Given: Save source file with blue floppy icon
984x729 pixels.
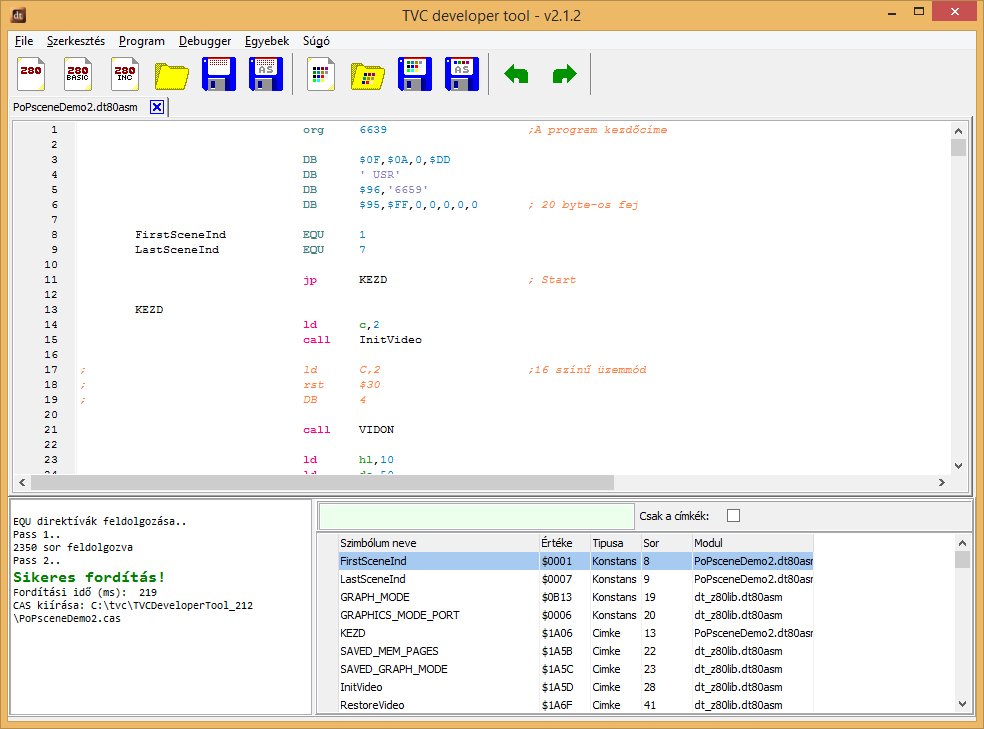Looking at the screenshot, I should click(x=219, y=75).
